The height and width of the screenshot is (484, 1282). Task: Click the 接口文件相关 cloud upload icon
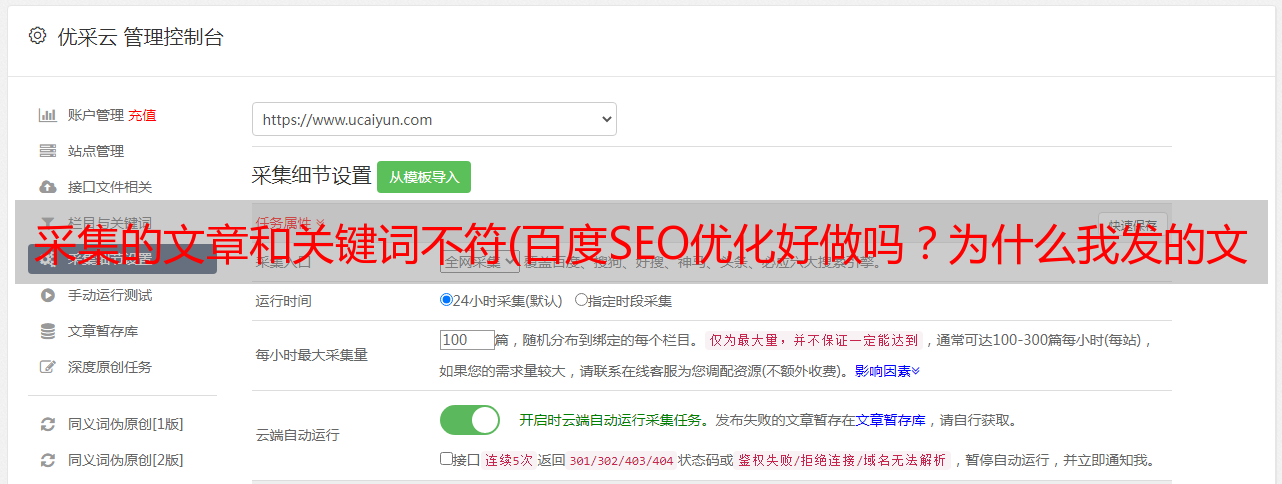[47, 187]
